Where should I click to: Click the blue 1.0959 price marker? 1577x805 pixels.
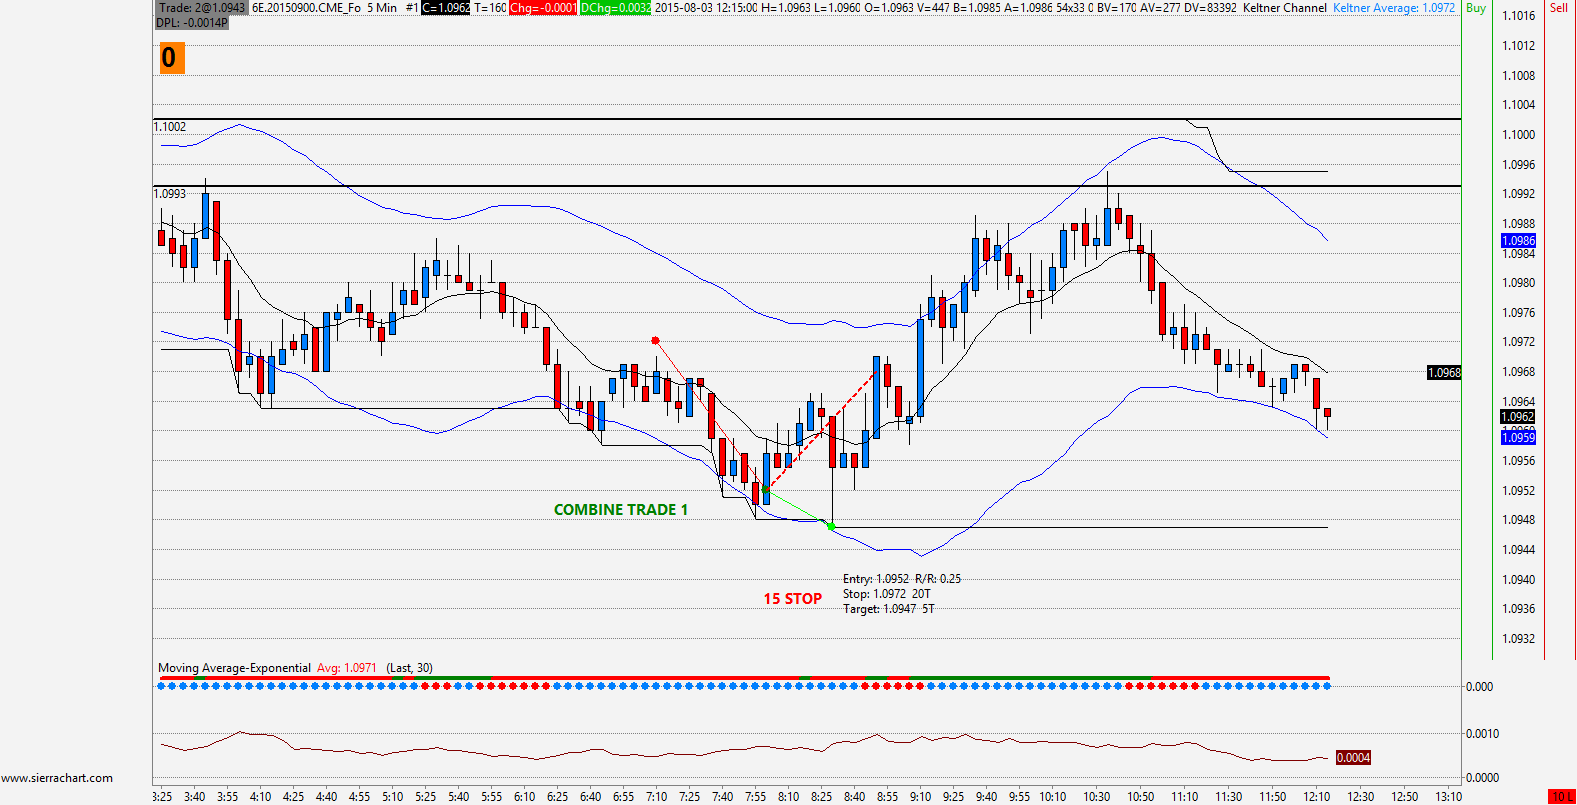pyautogui.click(x=1518, y=438)
